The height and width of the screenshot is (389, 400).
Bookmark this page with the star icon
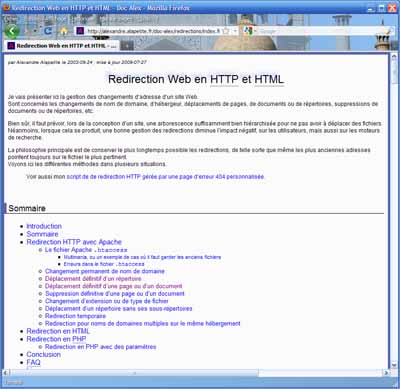226,31
